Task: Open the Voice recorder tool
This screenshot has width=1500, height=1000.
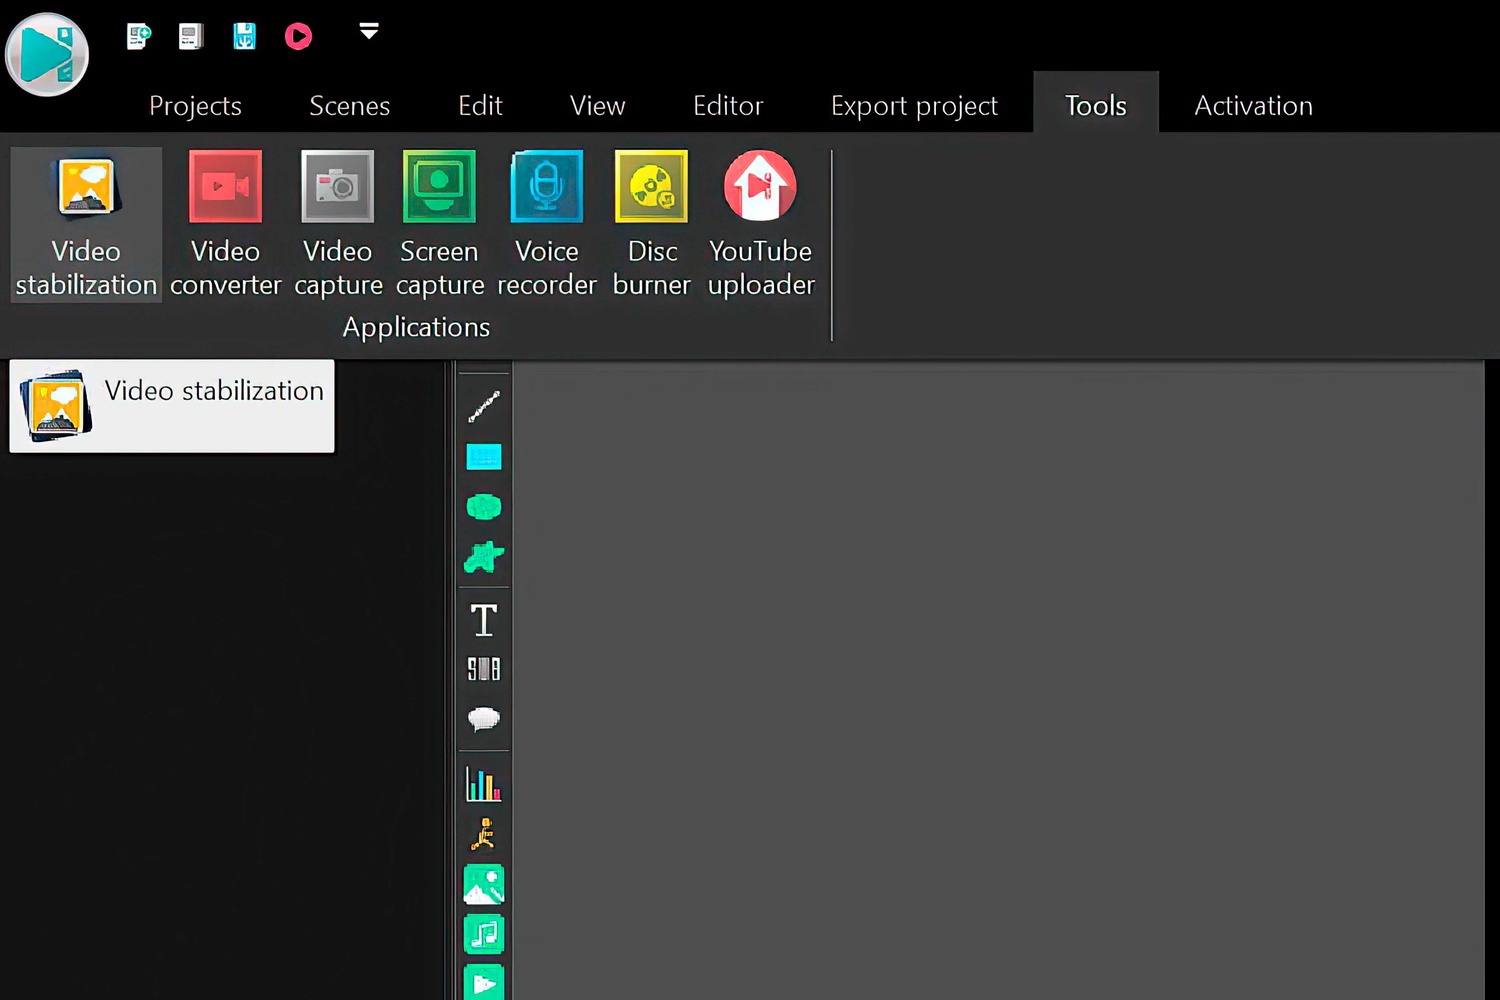Action: pos(546,224)
